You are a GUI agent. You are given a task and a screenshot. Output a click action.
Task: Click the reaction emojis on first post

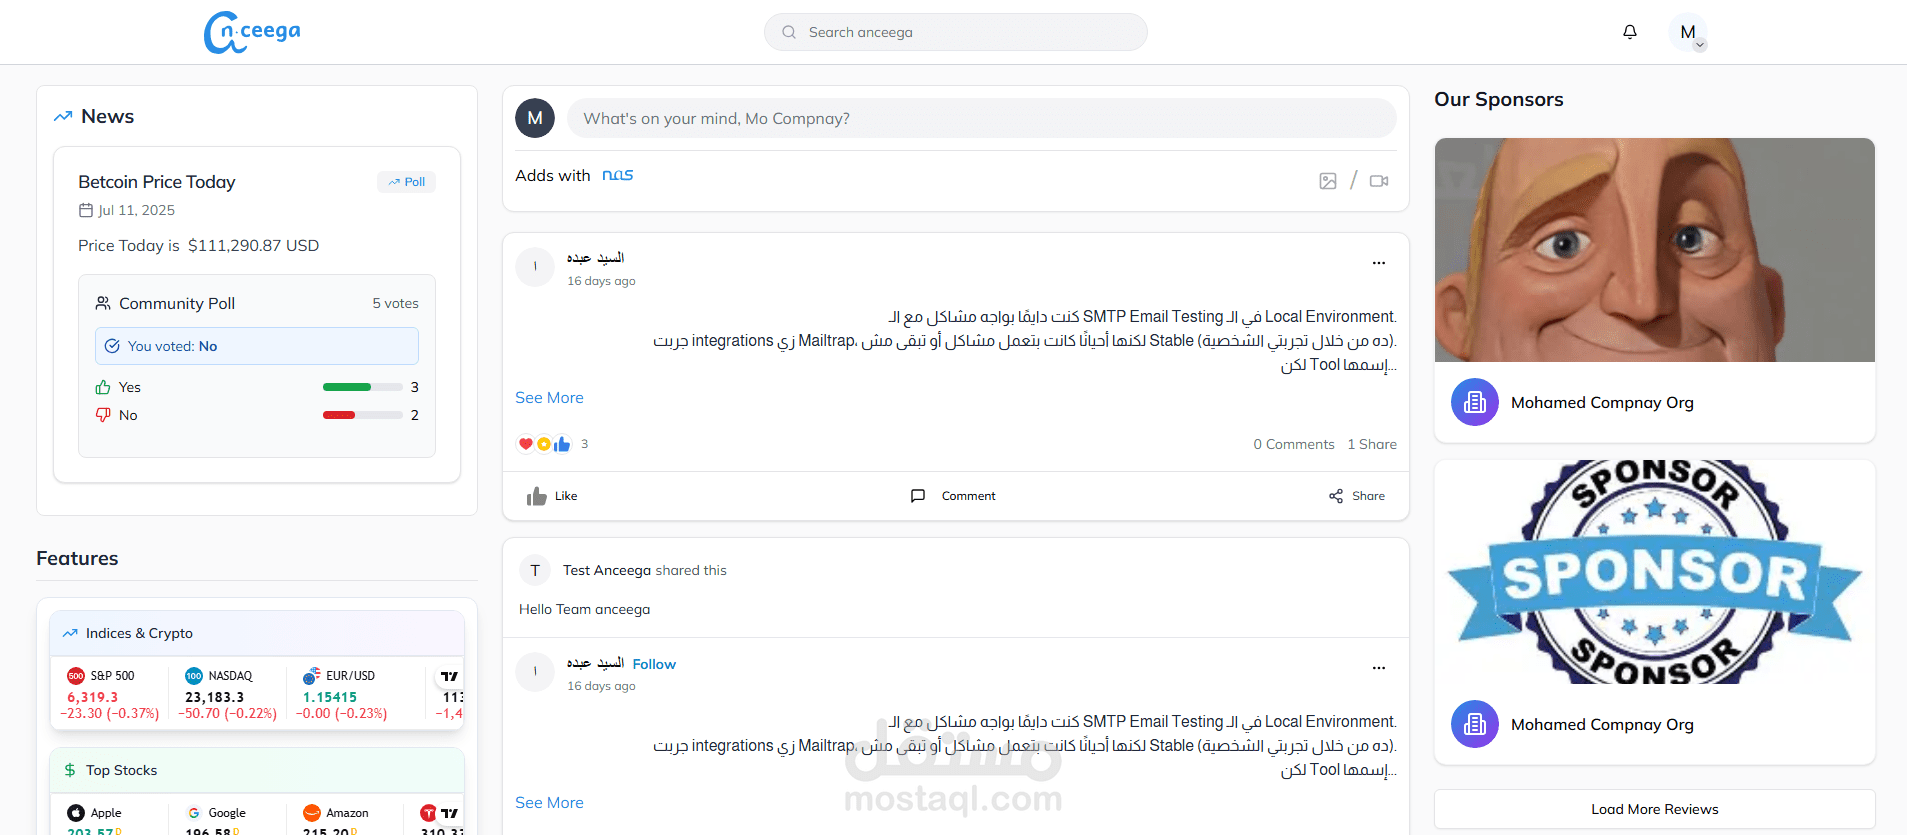pos(544,444)
